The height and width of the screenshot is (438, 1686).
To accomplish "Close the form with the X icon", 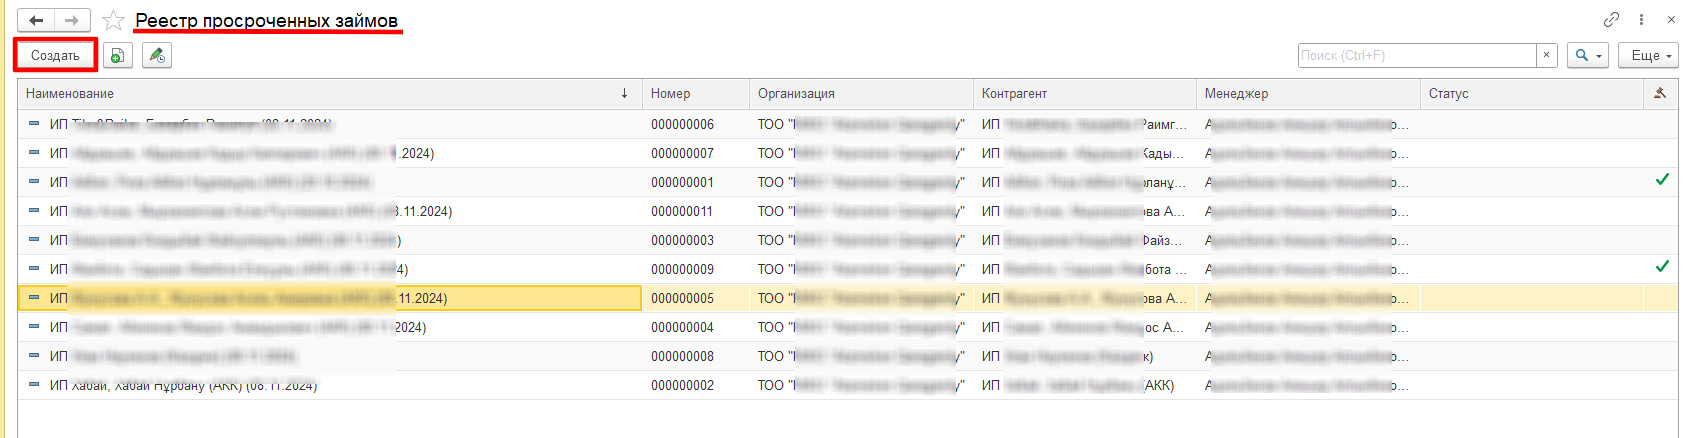I will tap(1671, 19).
